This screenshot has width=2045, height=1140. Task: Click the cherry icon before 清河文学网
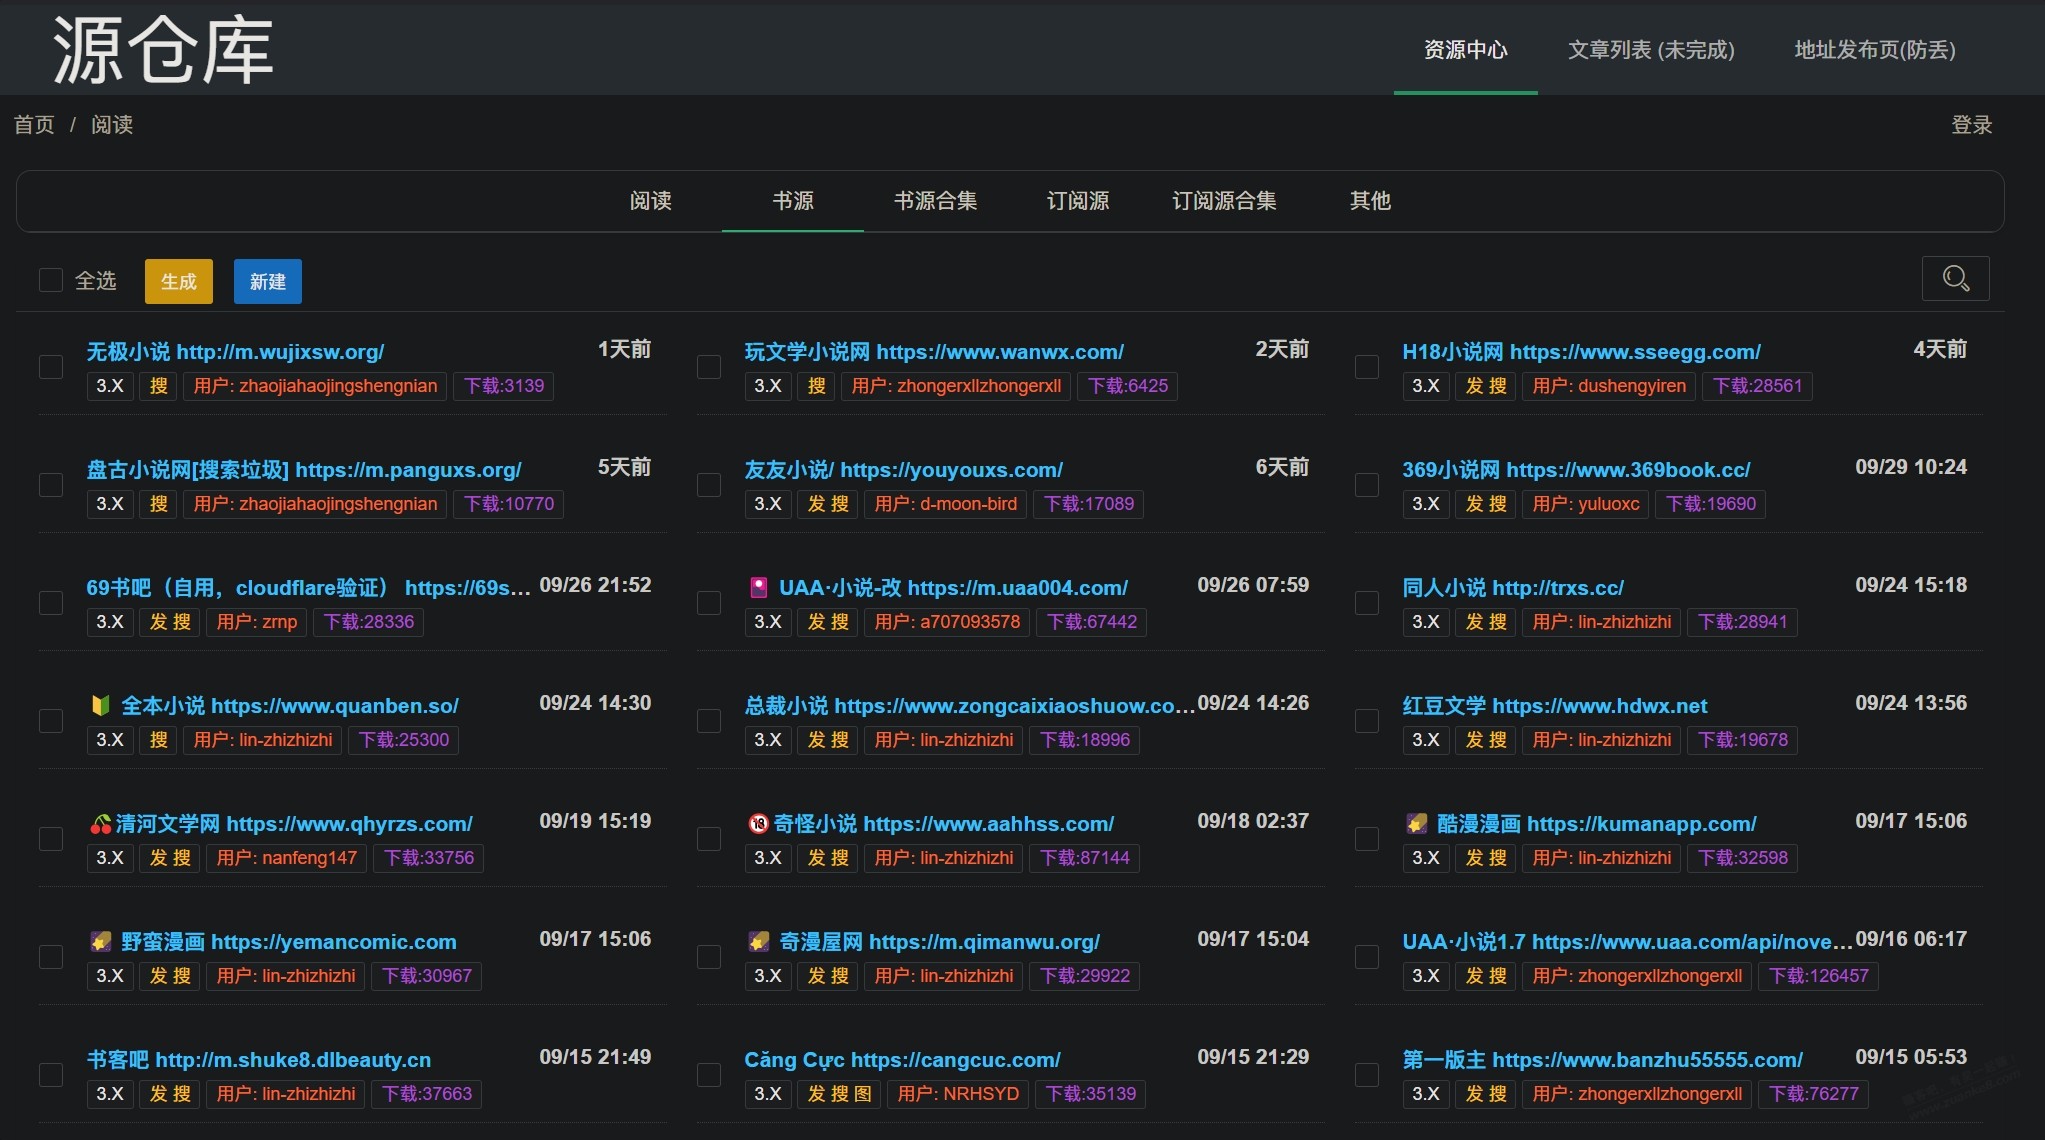[x=100, y=824]
